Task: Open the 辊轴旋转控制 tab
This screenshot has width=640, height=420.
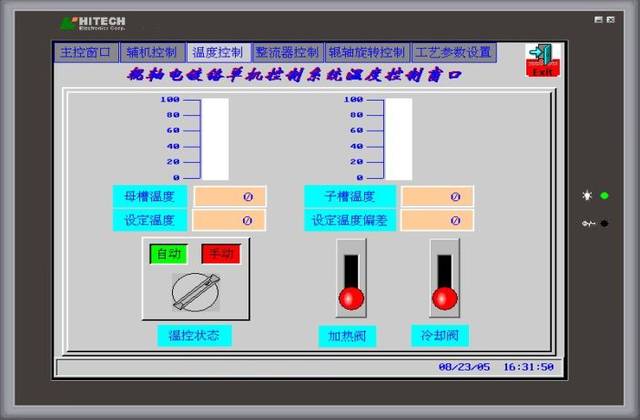Action: pyautogui.click(x=366, y=52)
